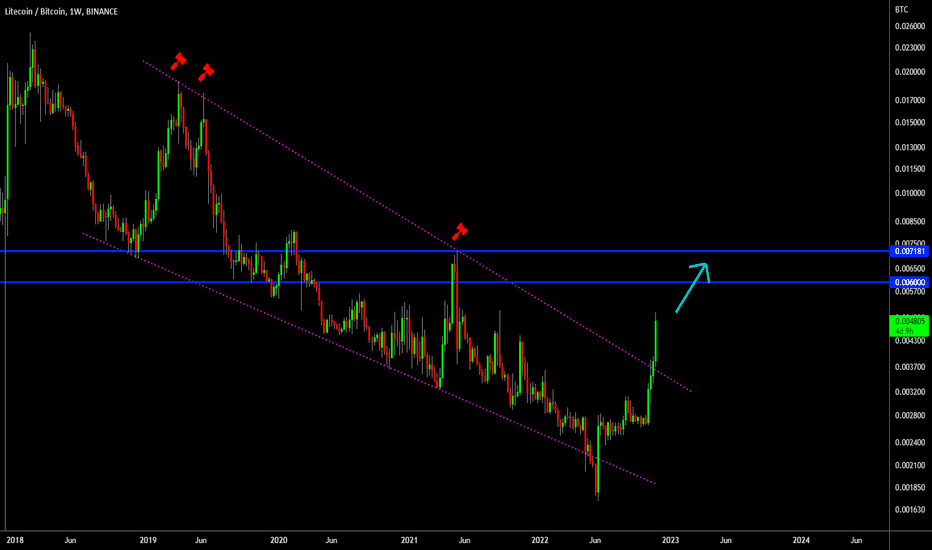Viewport: 932px width, 550px height.
Task: Click the 0.023000 price axis label
Action: point(910,48)
